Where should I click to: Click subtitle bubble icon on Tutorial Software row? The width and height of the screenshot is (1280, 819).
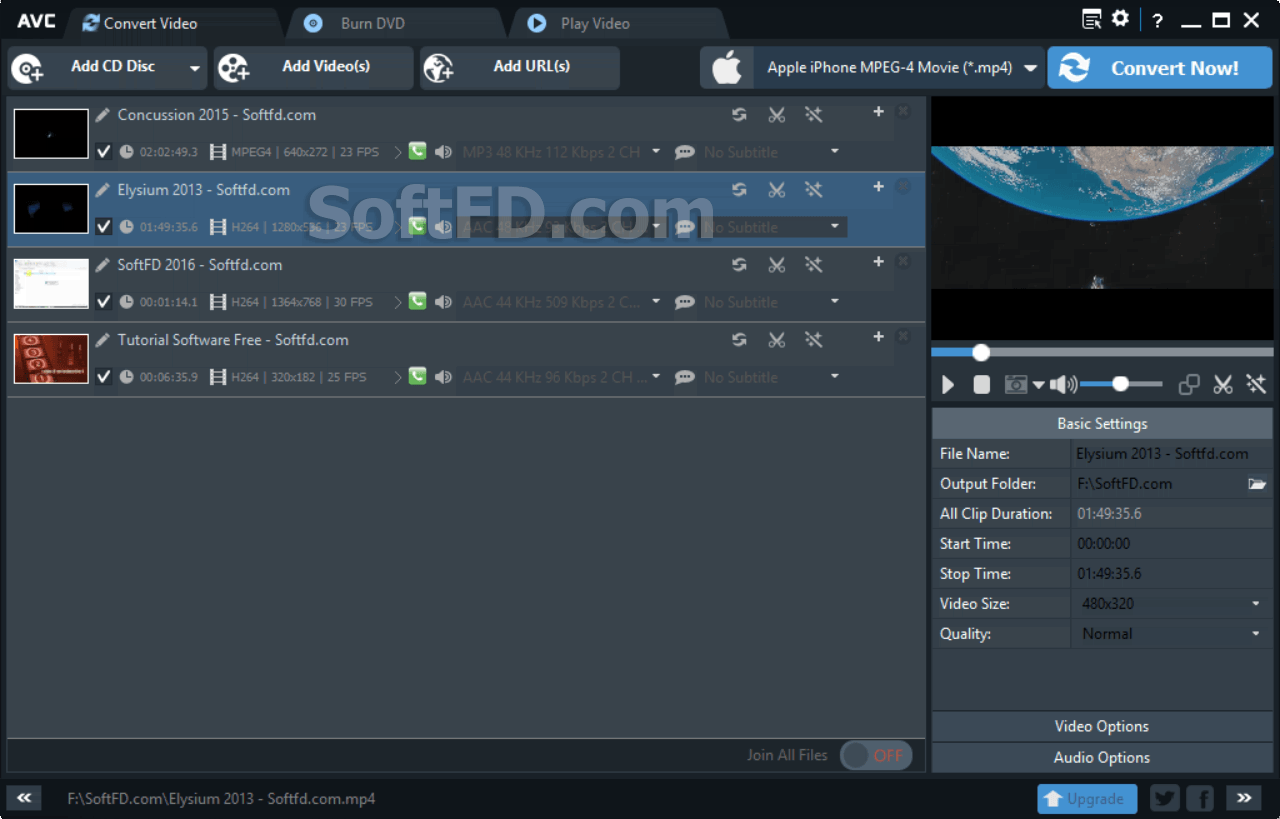(x=685, y=377)
